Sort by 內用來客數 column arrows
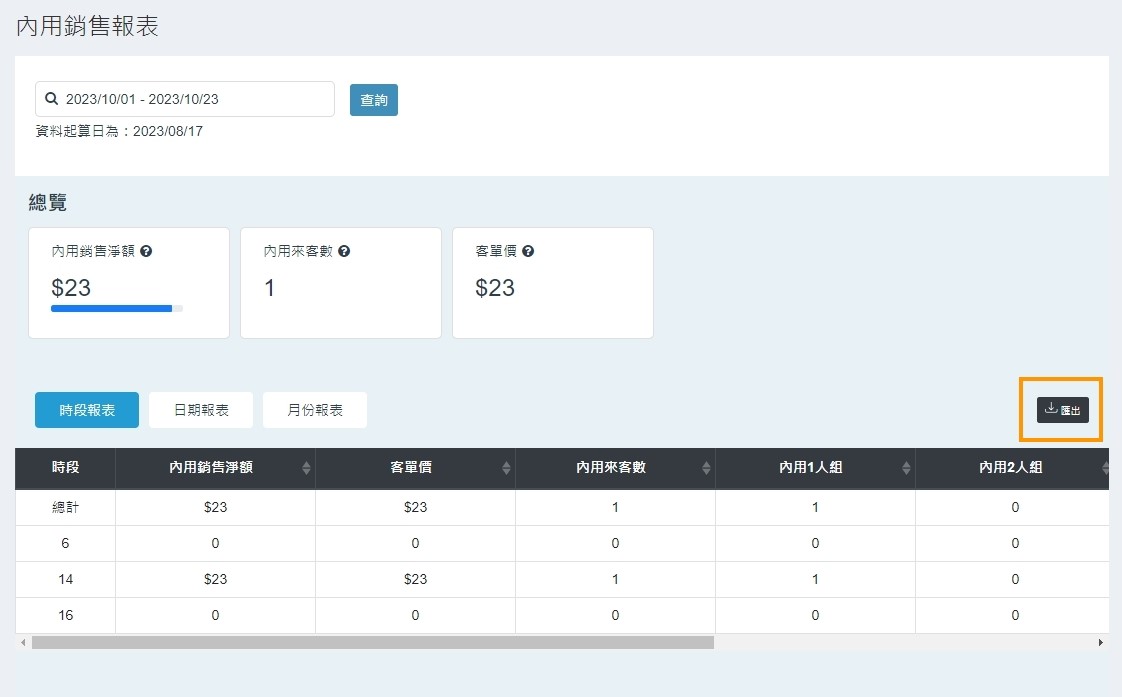The width and height of the screenshot is (1122, 697). click(706, 468)
